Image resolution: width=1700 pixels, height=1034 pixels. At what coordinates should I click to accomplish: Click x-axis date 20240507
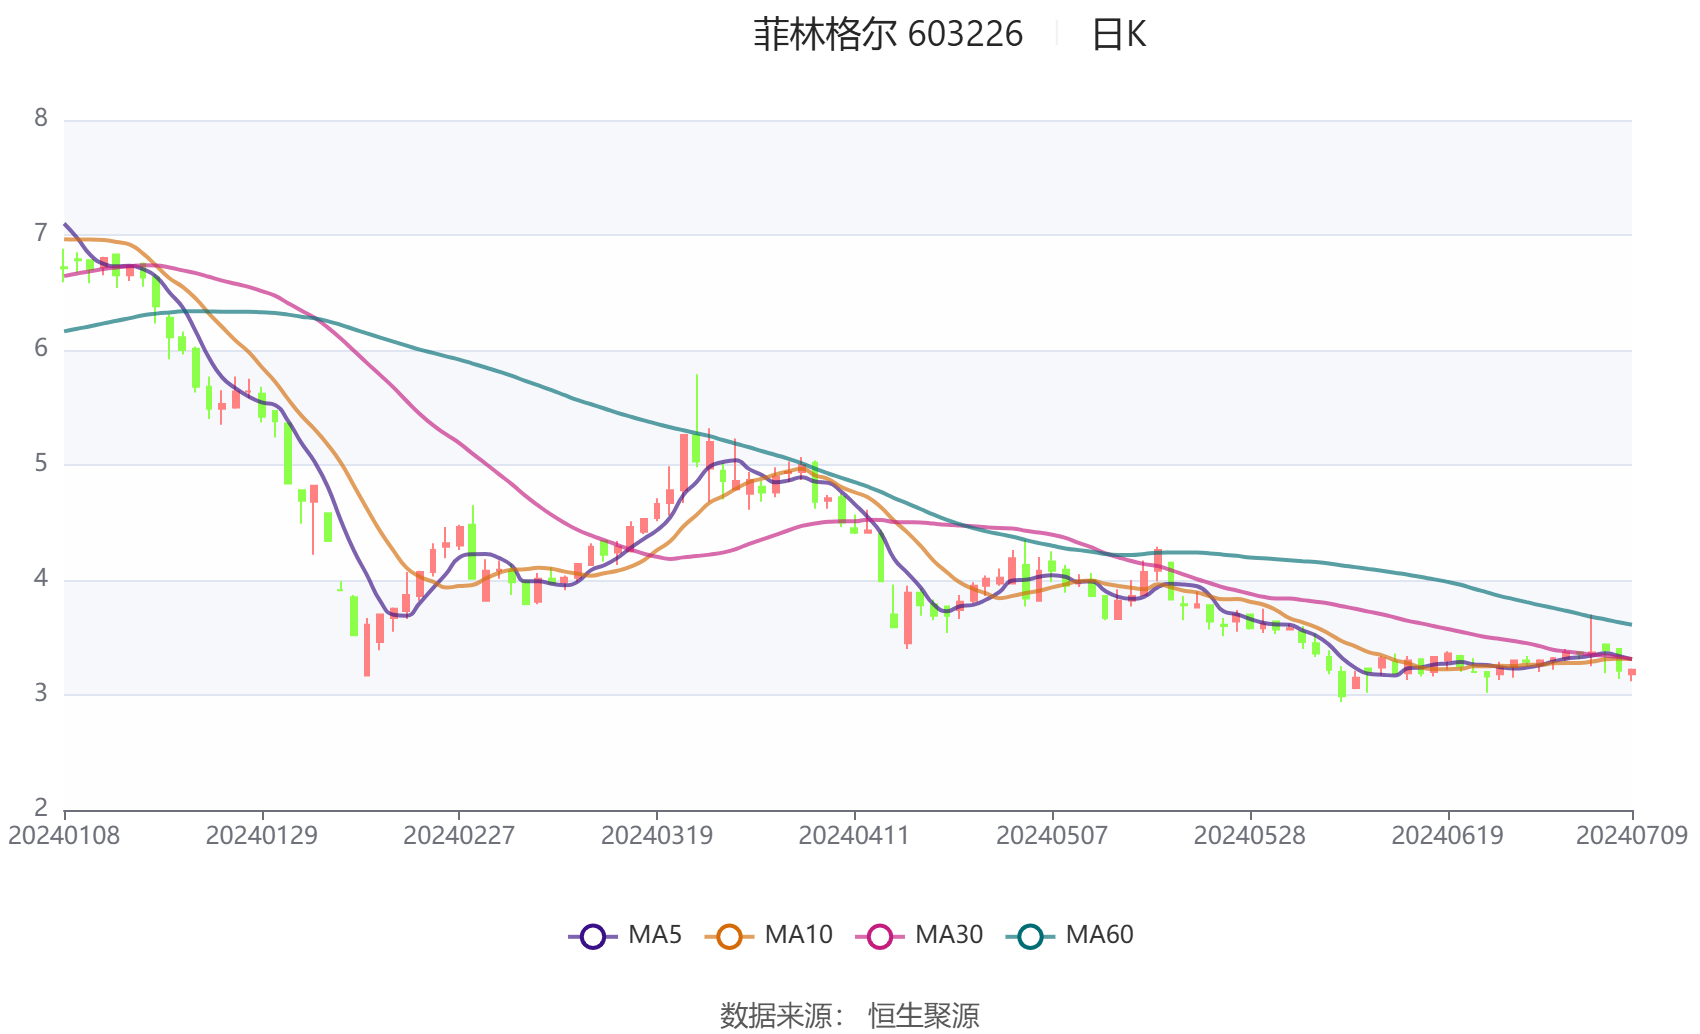pyautogui.click(x=1052, y=835)
